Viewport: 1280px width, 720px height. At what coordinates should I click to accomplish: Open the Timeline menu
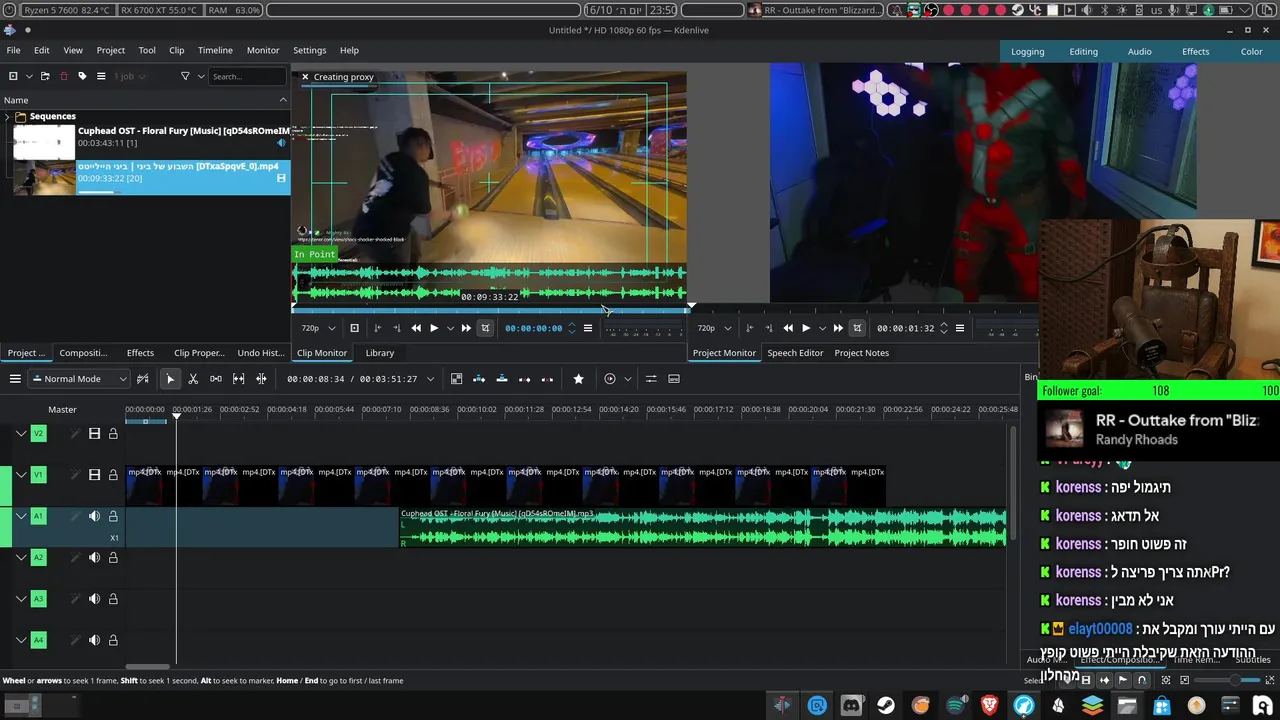215,50
